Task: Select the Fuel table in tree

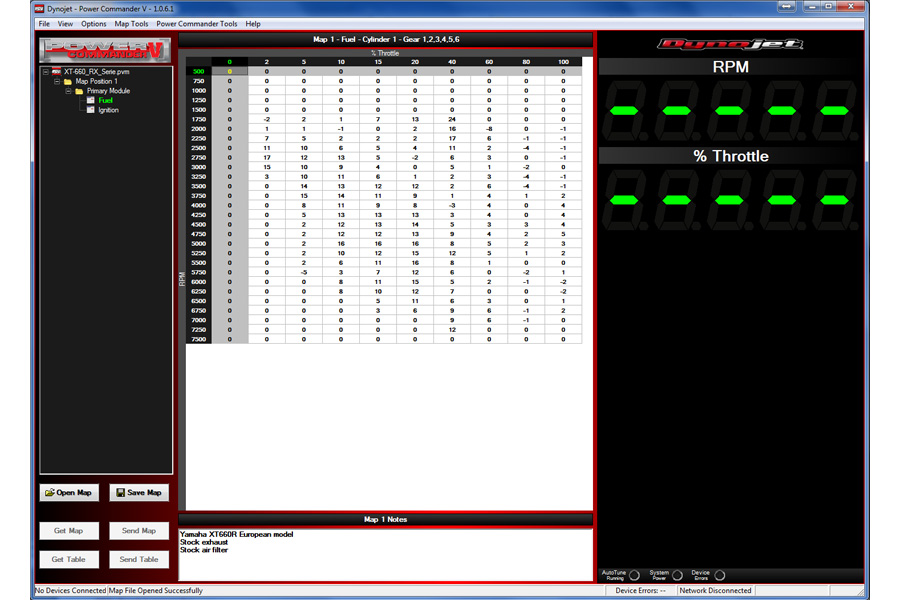Action: coord(106,100)
